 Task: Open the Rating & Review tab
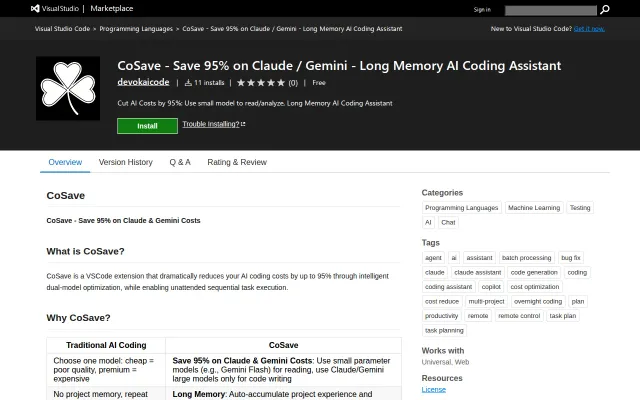(237, 162)
